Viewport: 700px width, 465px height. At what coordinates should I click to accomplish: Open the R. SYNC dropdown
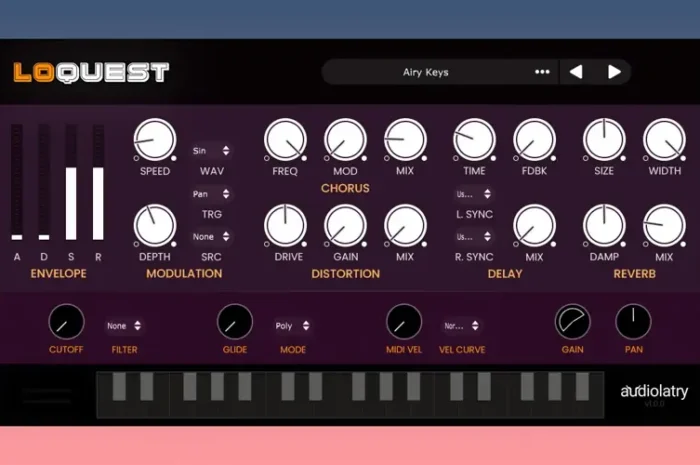pyautogui.click(x=474, y=237)
